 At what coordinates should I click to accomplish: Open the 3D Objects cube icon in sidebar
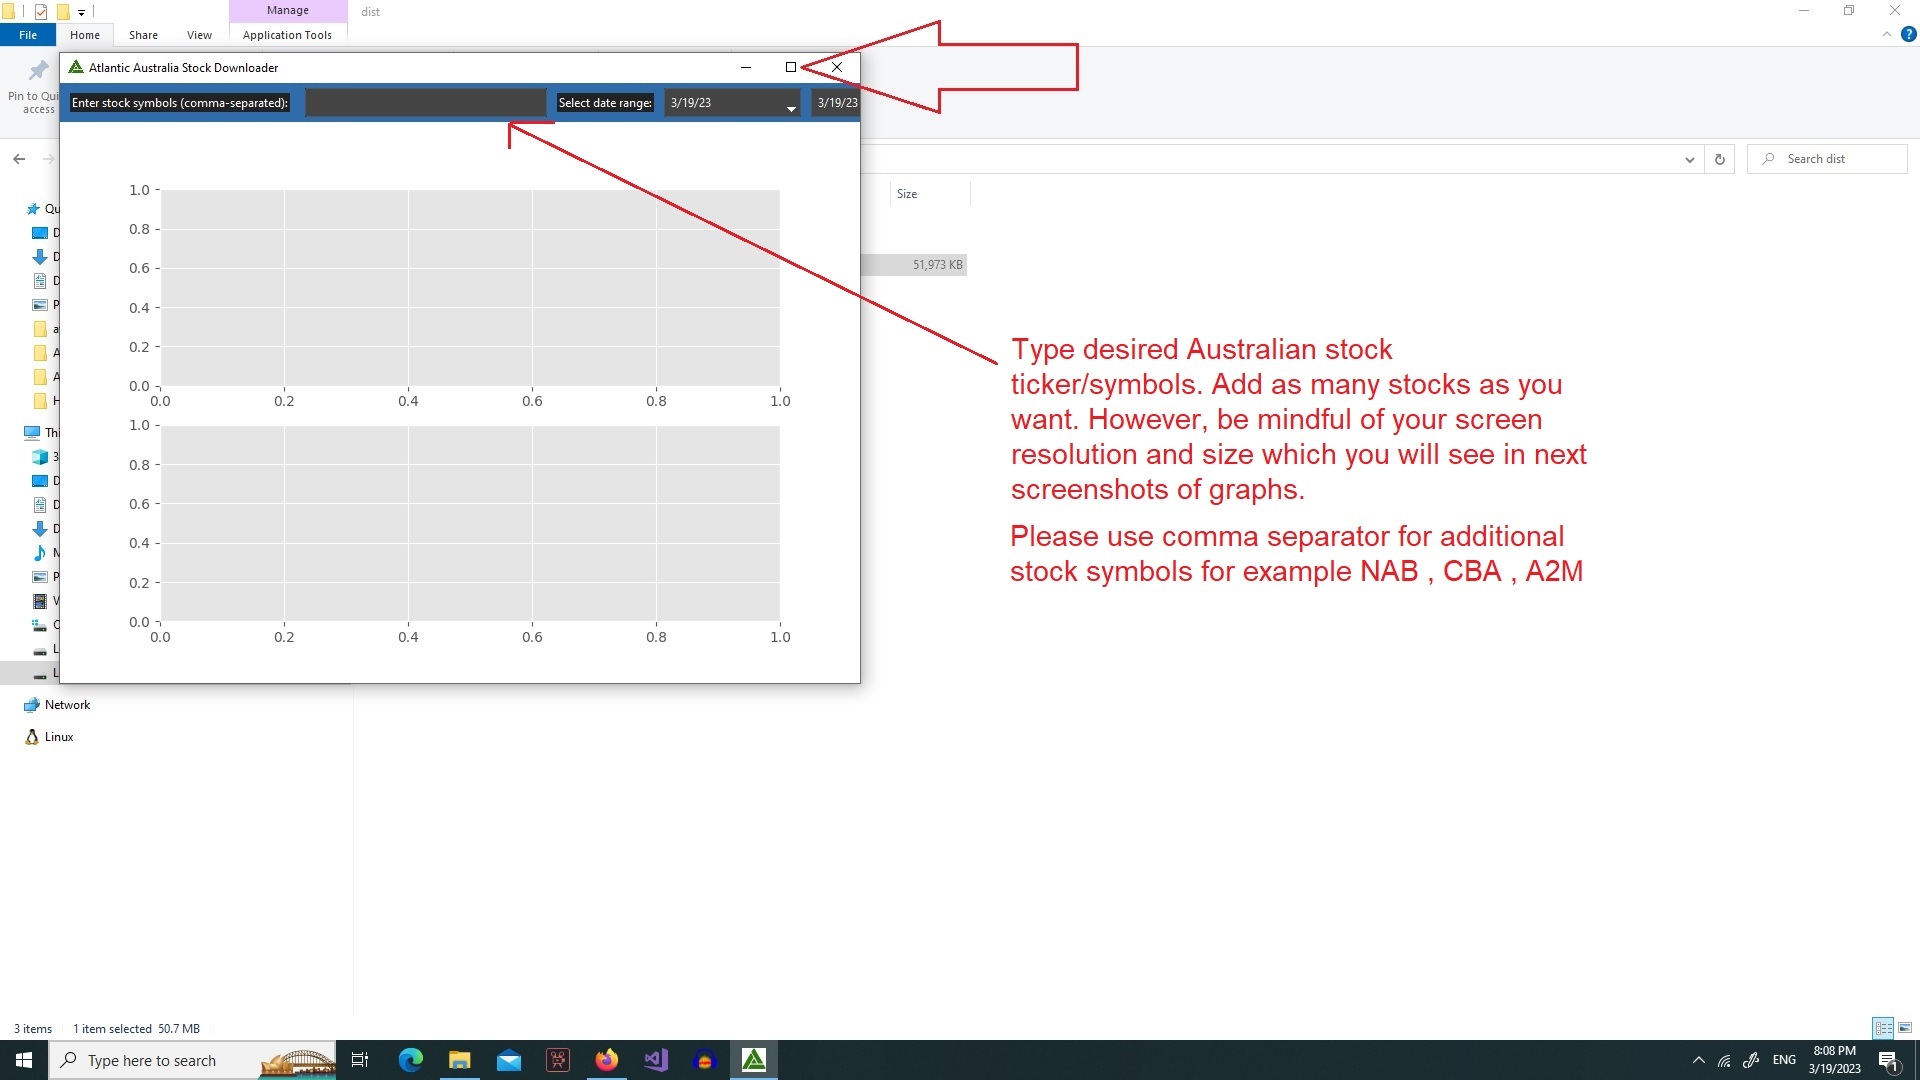pyautogui.click(x=40, y=457)
